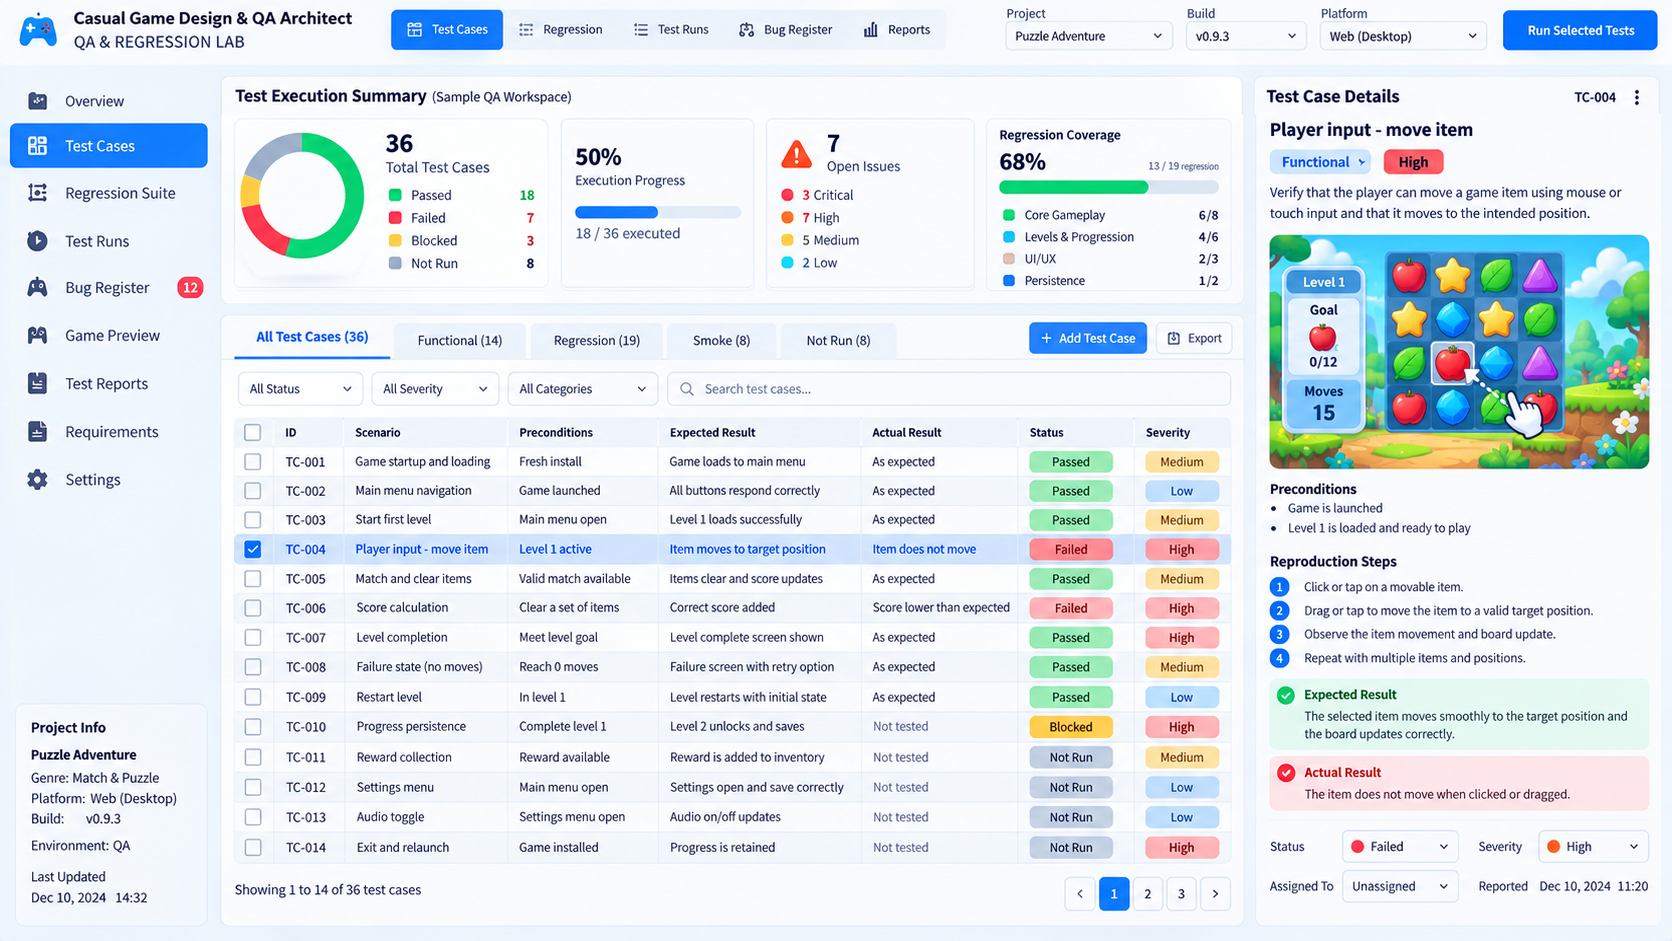Image resolution: width=1672 pixels, height=941 pixels.
Task: Open Overview from the sidebar icon
Action: (x=38, y=101)
